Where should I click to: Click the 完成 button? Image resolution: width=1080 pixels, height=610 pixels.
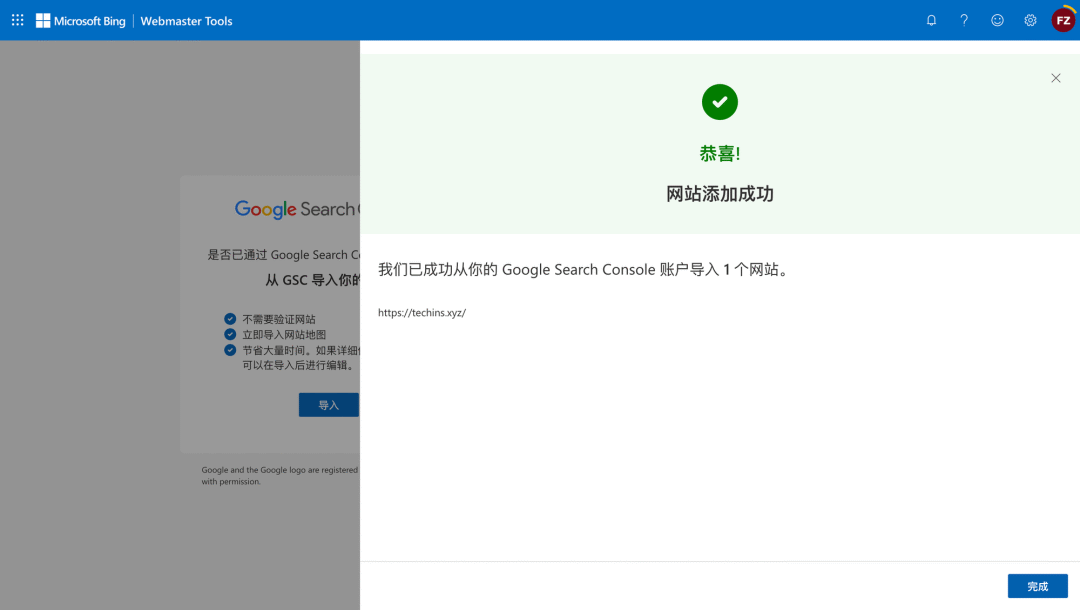coord(1038,586)
